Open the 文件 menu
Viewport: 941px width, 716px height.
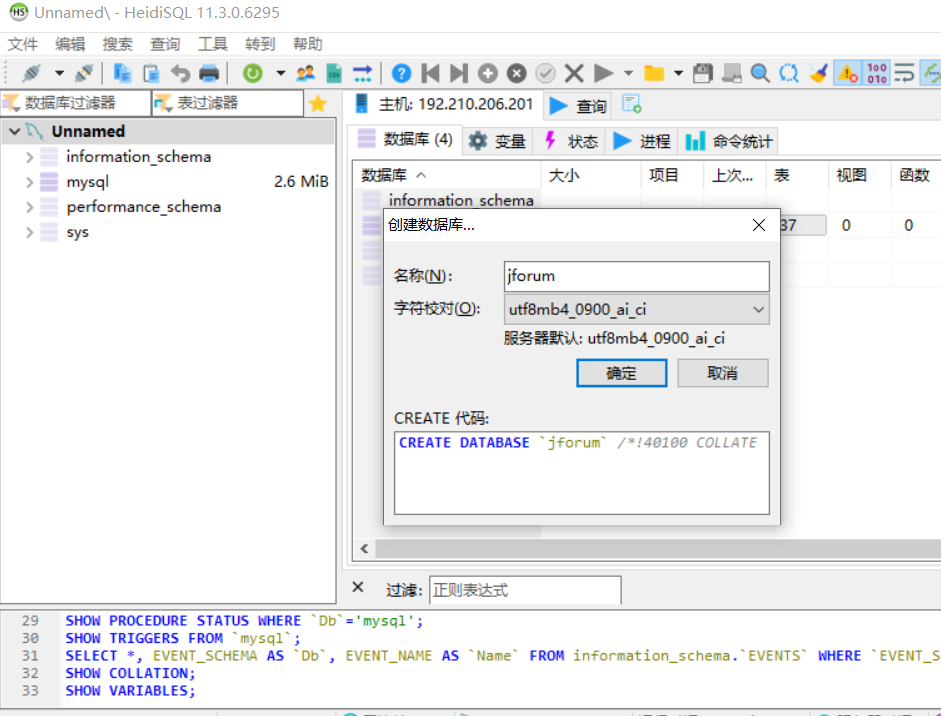click(23, 44)
